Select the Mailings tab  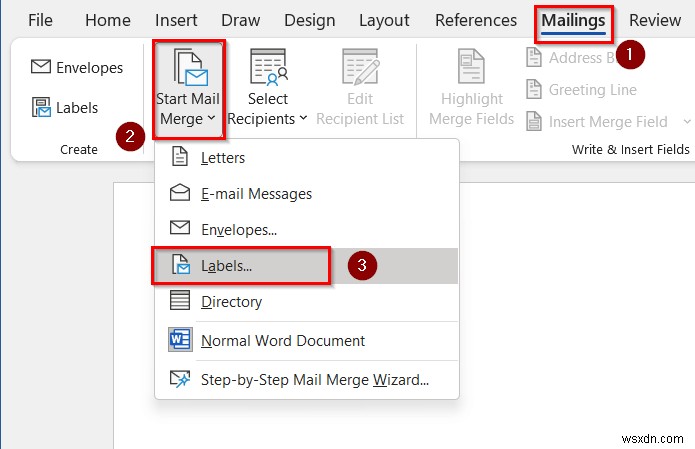coord(573,20)
